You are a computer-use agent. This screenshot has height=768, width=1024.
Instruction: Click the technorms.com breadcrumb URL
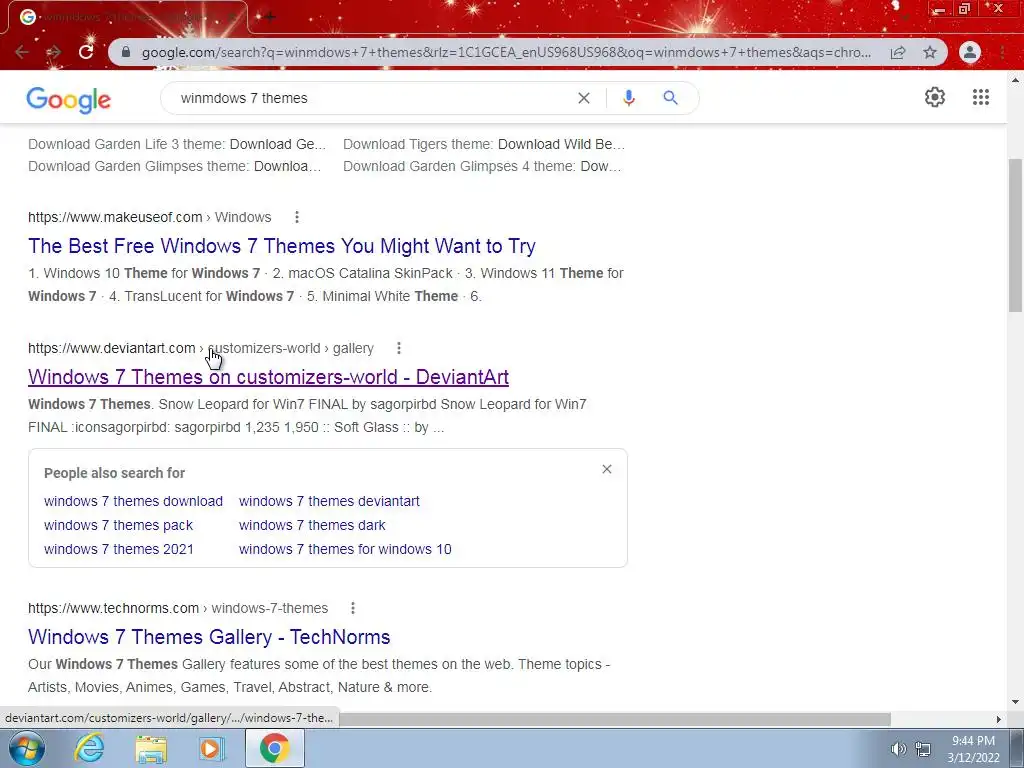click(178, 609)
